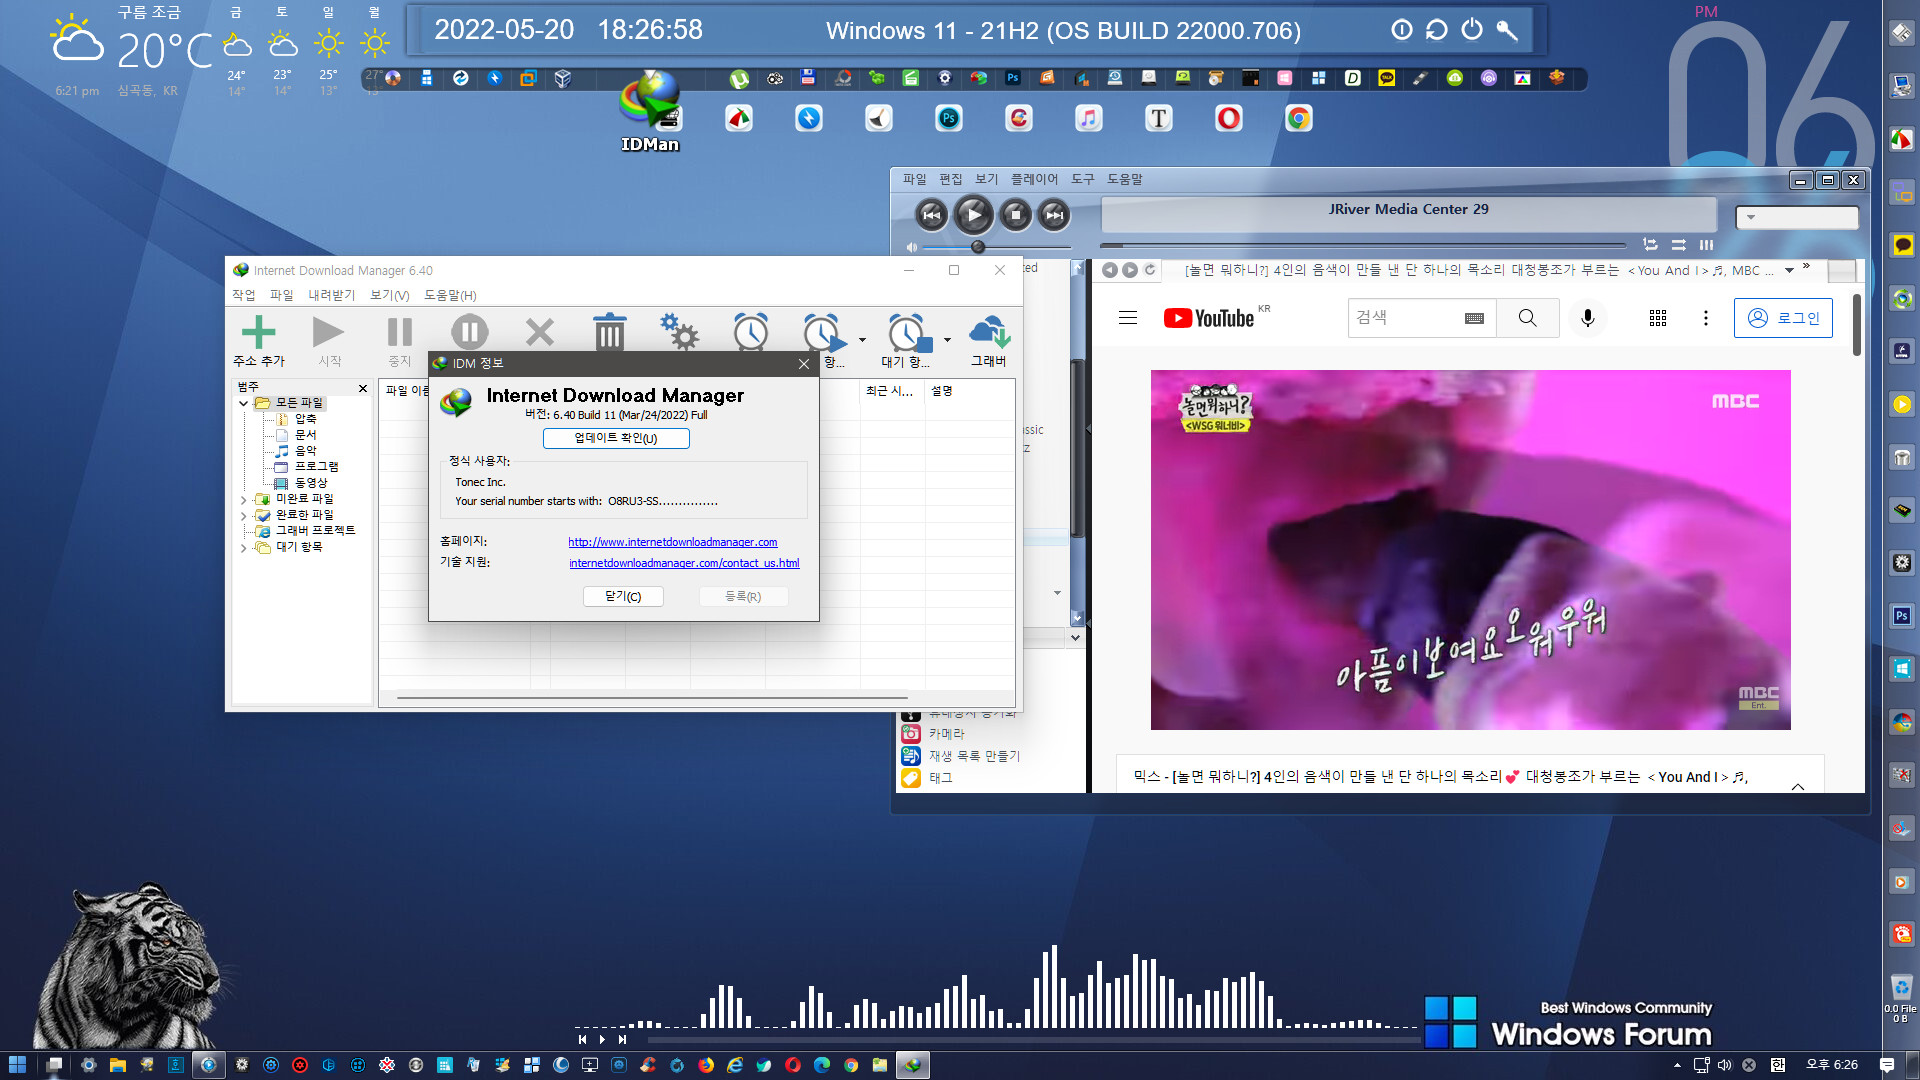Viewport: 1920px width, 1080px height.
Task: Click JRiver play button
Action: (x=973, y=214)
